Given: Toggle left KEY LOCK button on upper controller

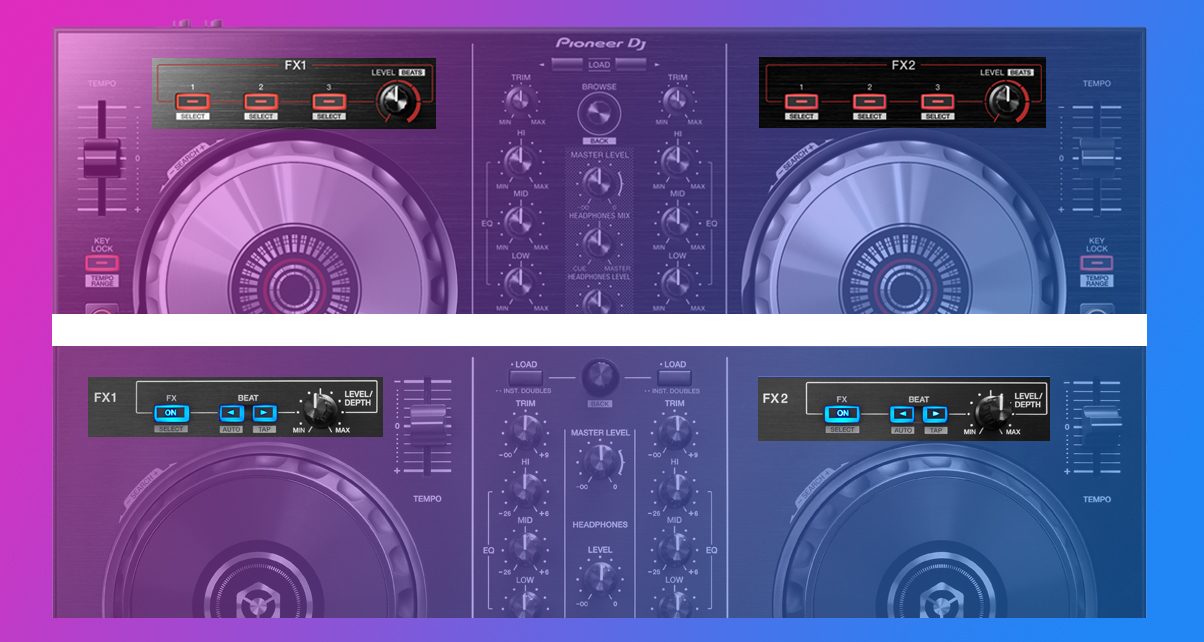Looking at the screenshot, I should point(102,263).
